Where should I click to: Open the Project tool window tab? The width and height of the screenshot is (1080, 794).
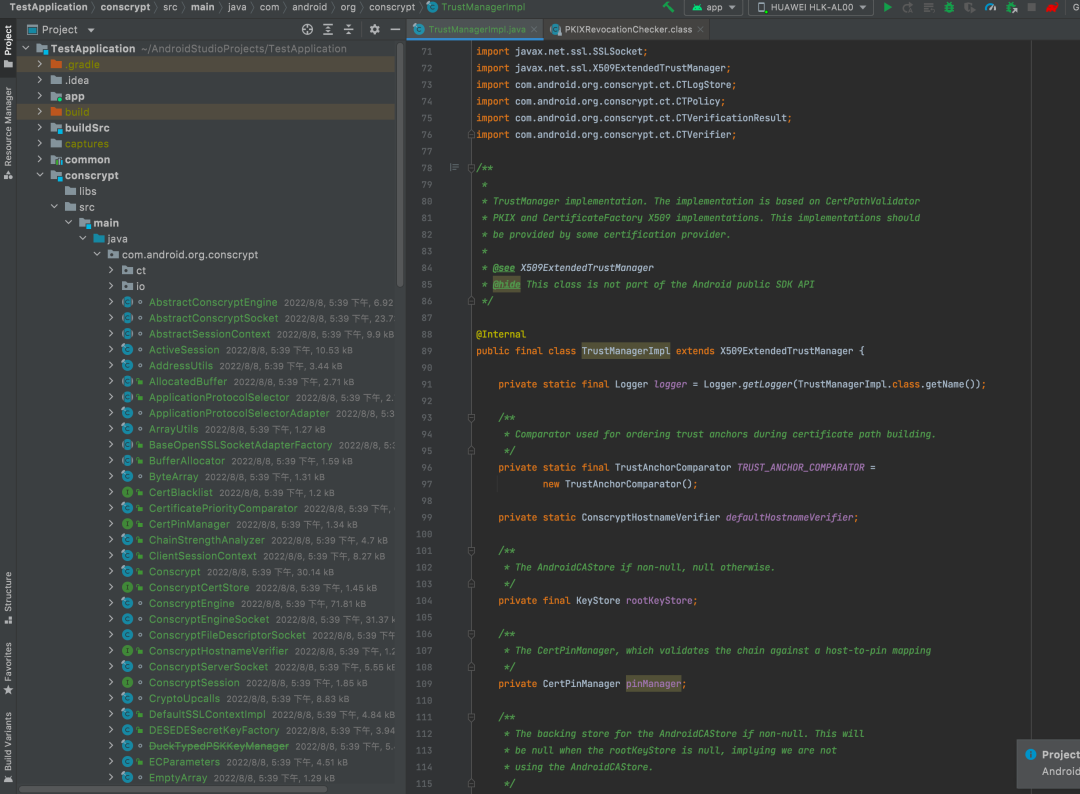(x=8, y=46)
